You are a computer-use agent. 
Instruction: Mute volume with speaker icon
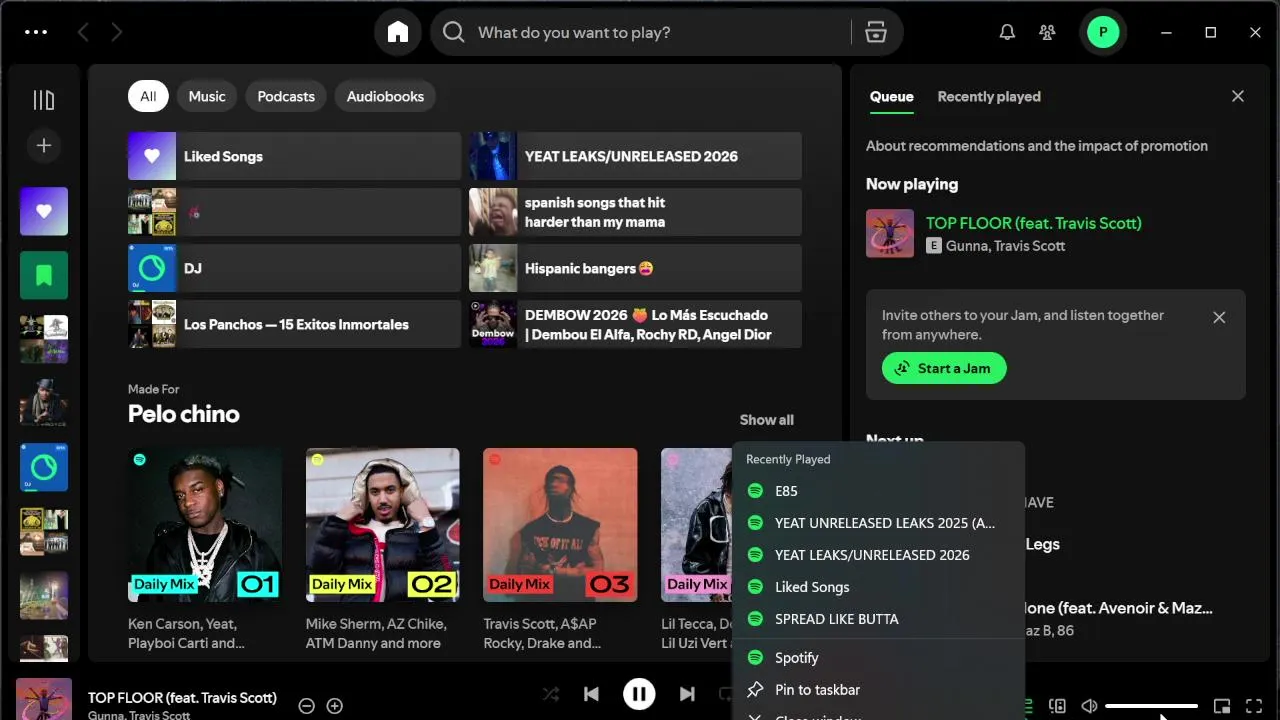[x=1089, y=706]
